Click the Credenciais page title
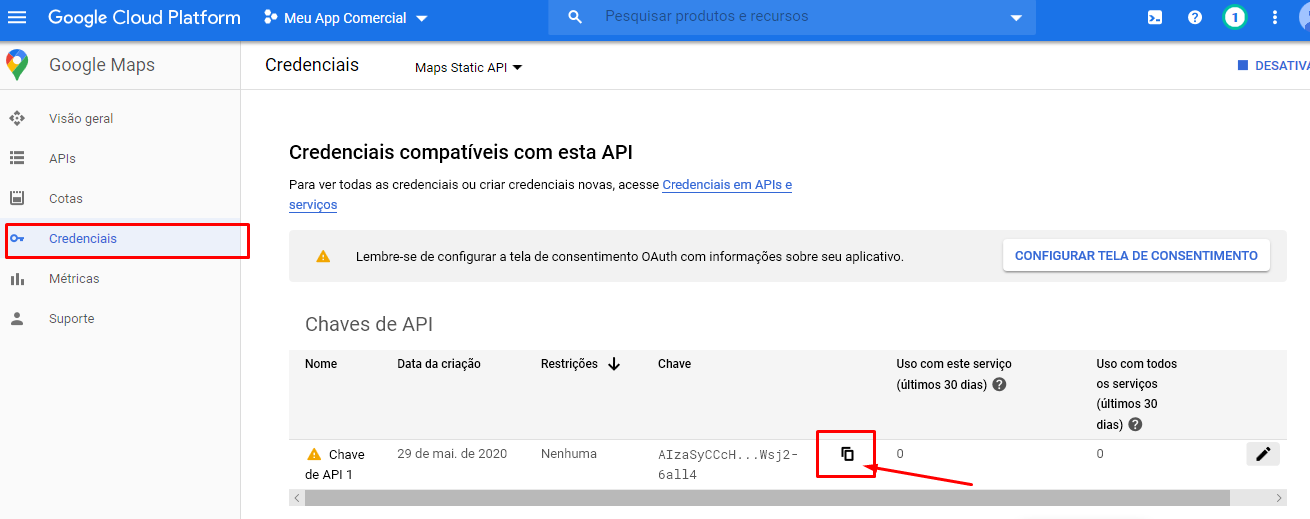 click(x=312, y=65)
